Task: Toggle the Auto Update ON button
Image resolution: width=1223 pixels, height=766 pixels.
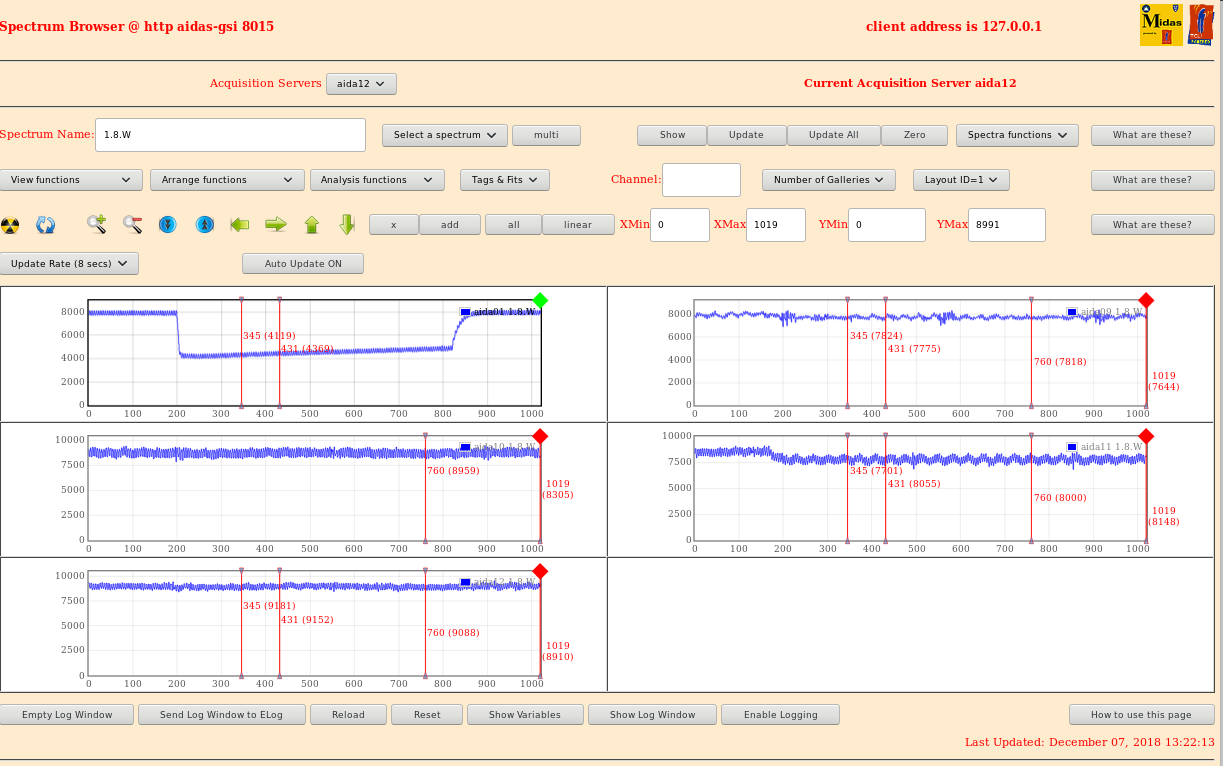Action: pyautogui.click(x=302, y=264)
